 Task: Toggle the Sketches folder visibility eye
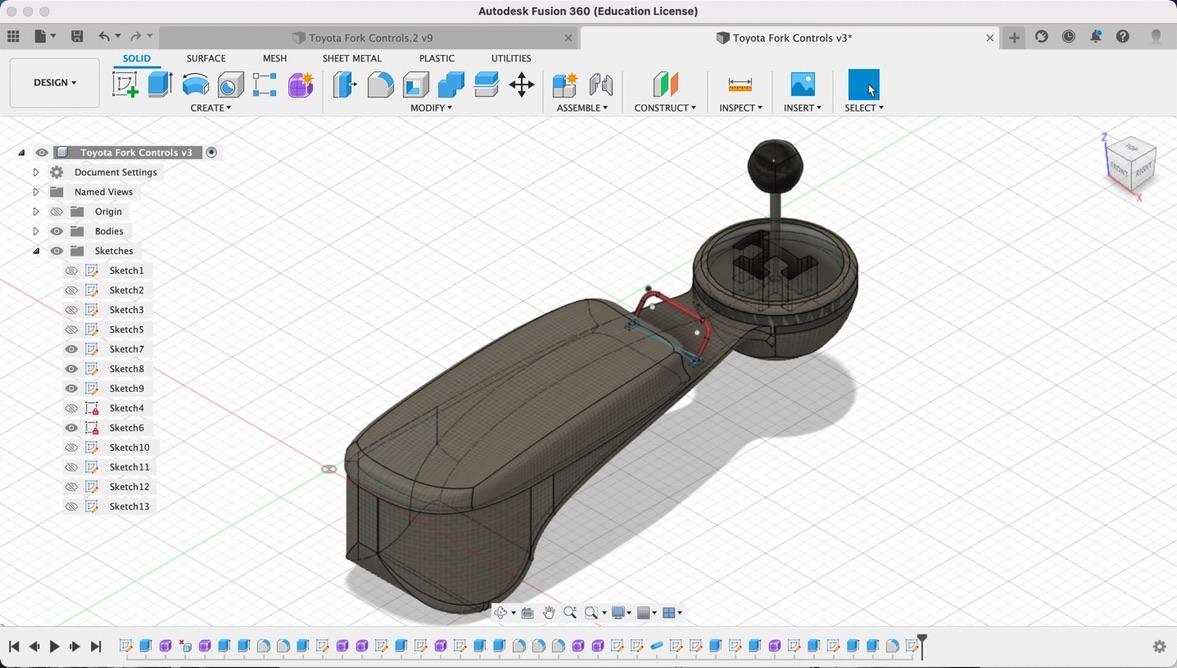click(56, 251)
